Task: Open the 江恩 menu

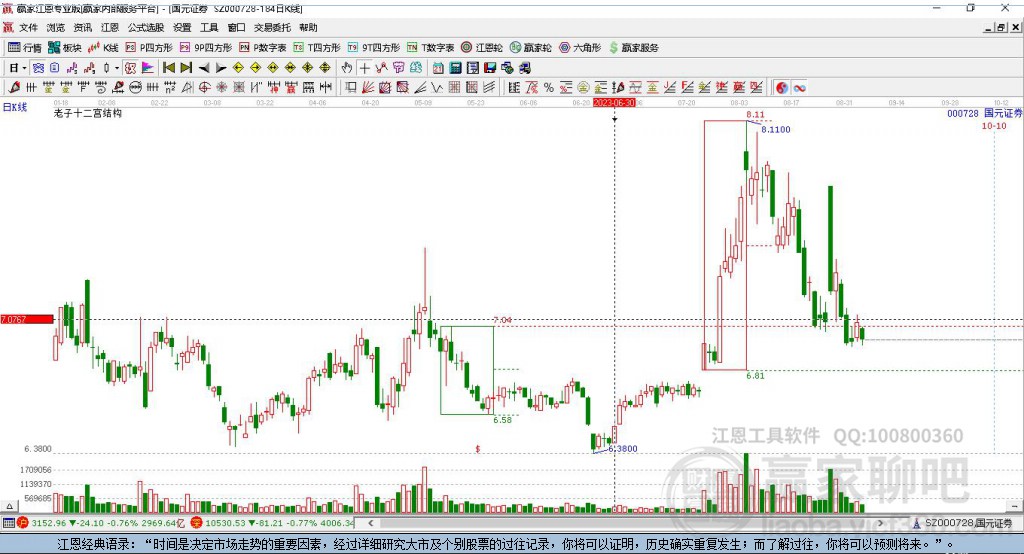Action: click(x=109, y=28)
